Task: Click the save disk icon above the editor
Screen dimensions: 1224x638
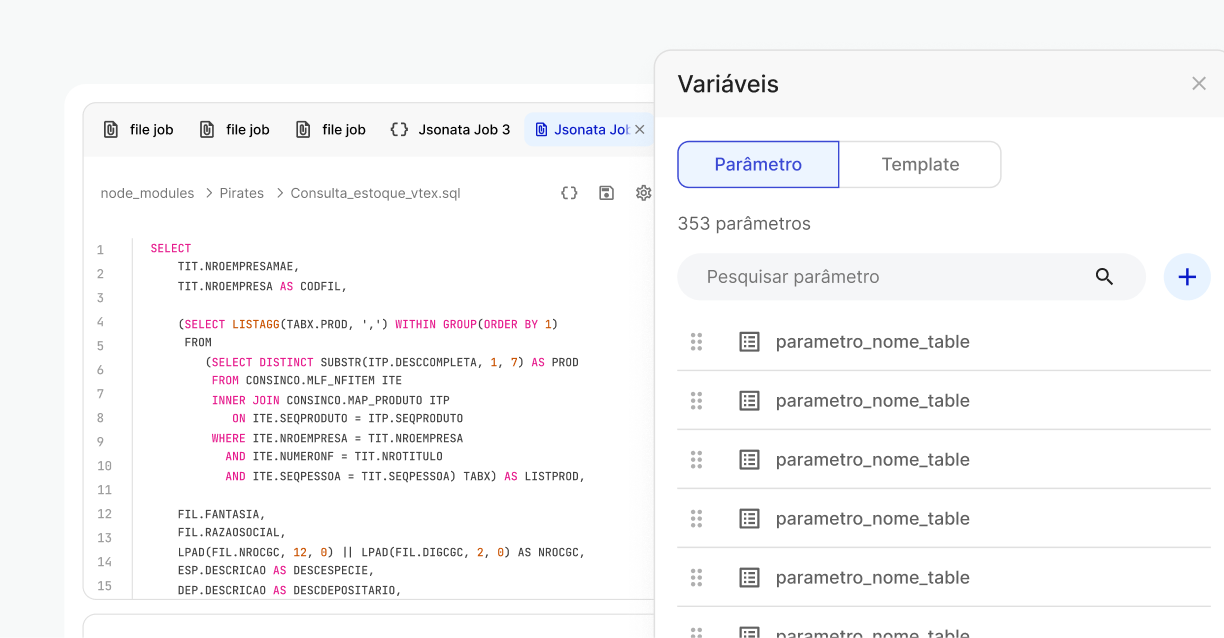Action: pyautogui.click(x=606, y=193)
